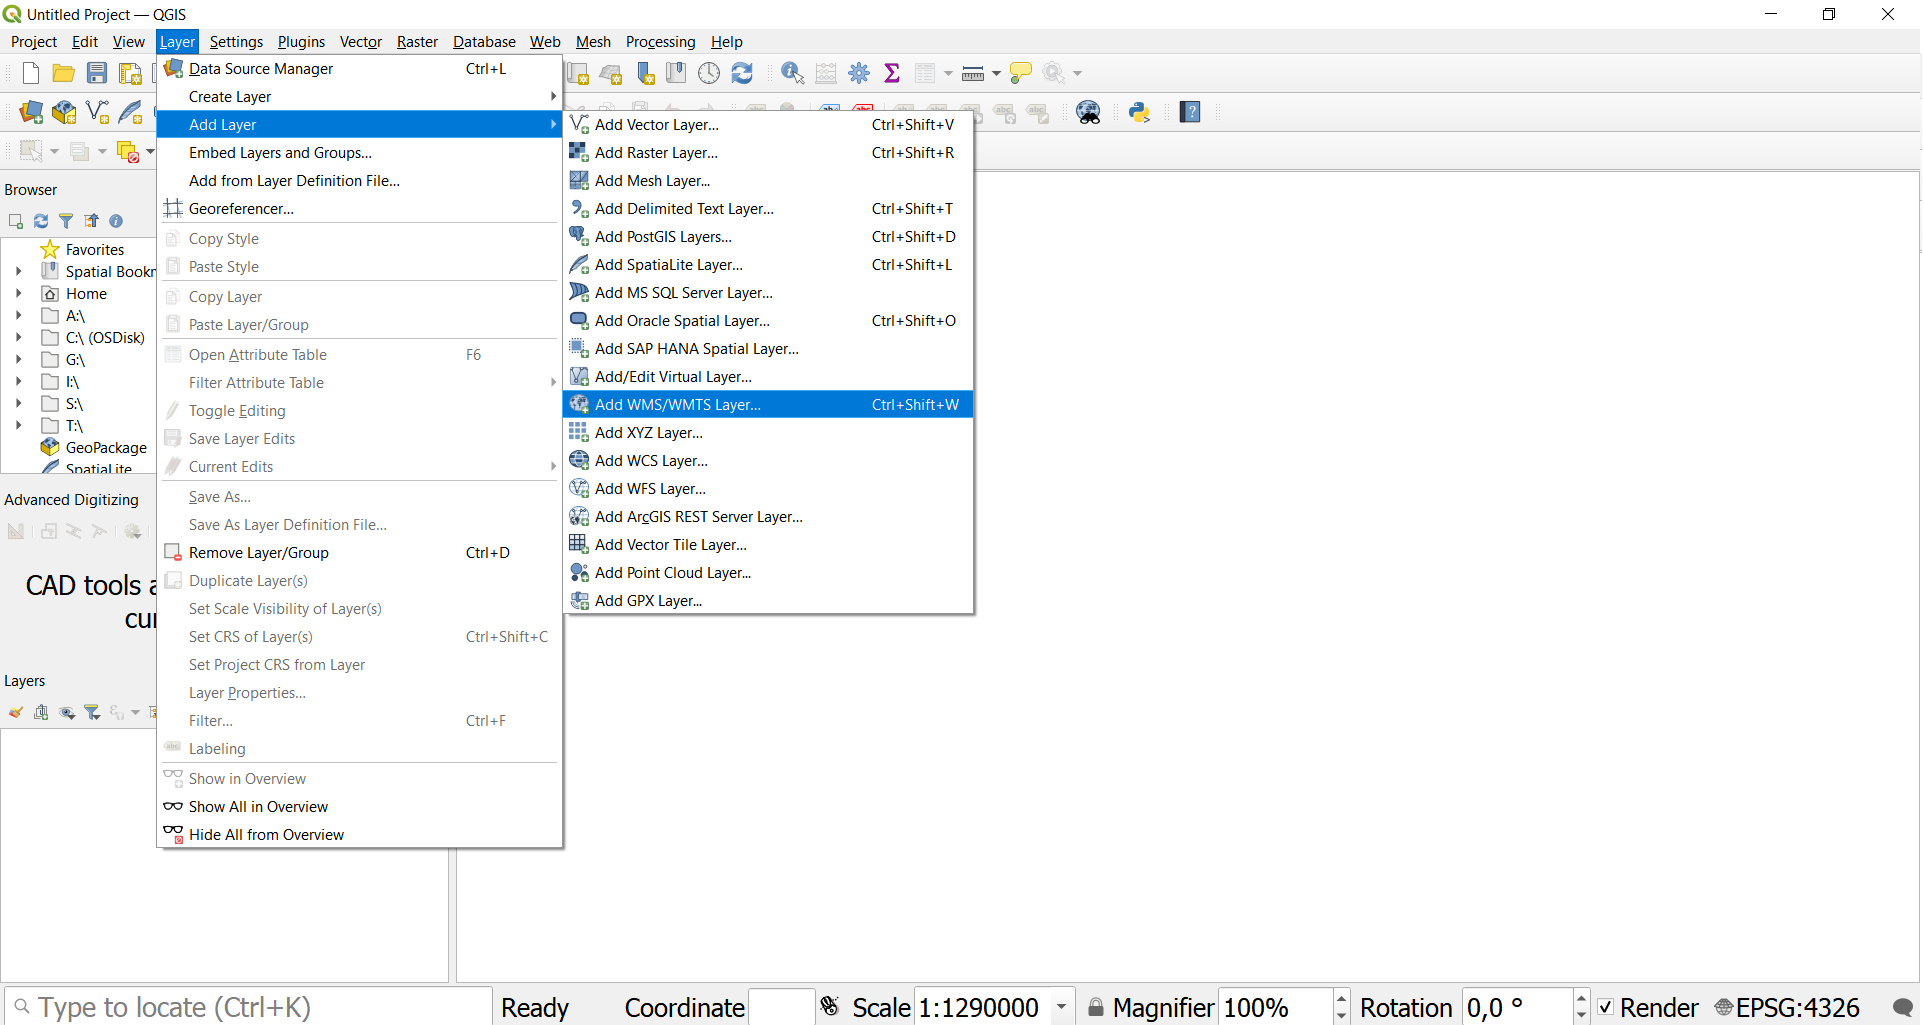This screenshot has height=1025, width=1924.
Task: Open Georeferencer from Layer menu
Action: (x=360, y=208)
